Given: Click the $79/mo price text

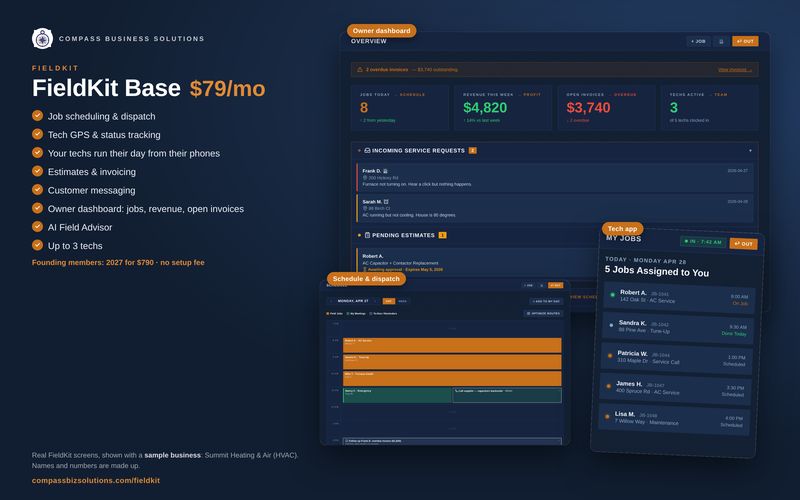Looking at the screenshot, I should (x=228, y=88).
